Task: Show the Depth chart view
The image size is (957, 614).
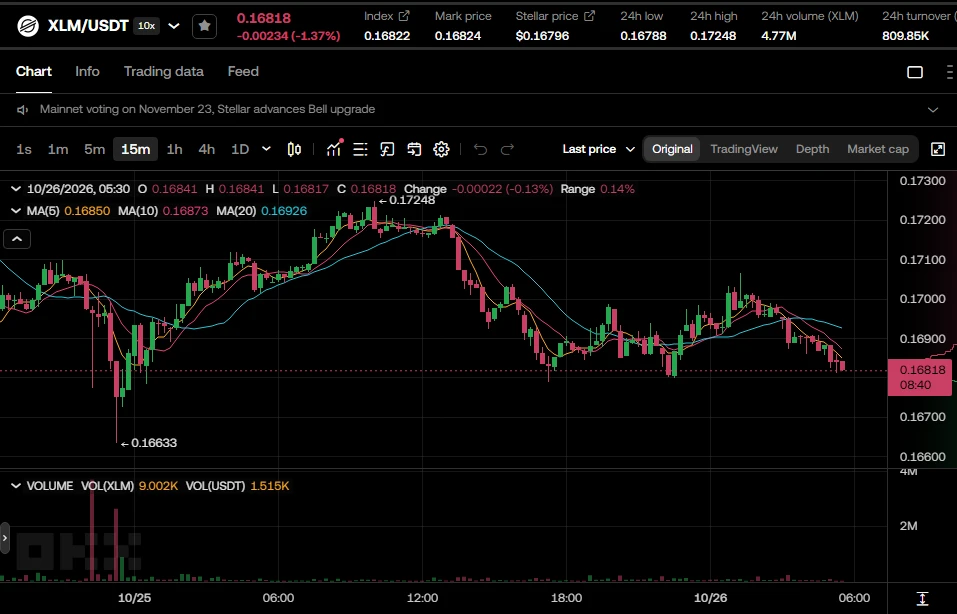Action: 812,149
